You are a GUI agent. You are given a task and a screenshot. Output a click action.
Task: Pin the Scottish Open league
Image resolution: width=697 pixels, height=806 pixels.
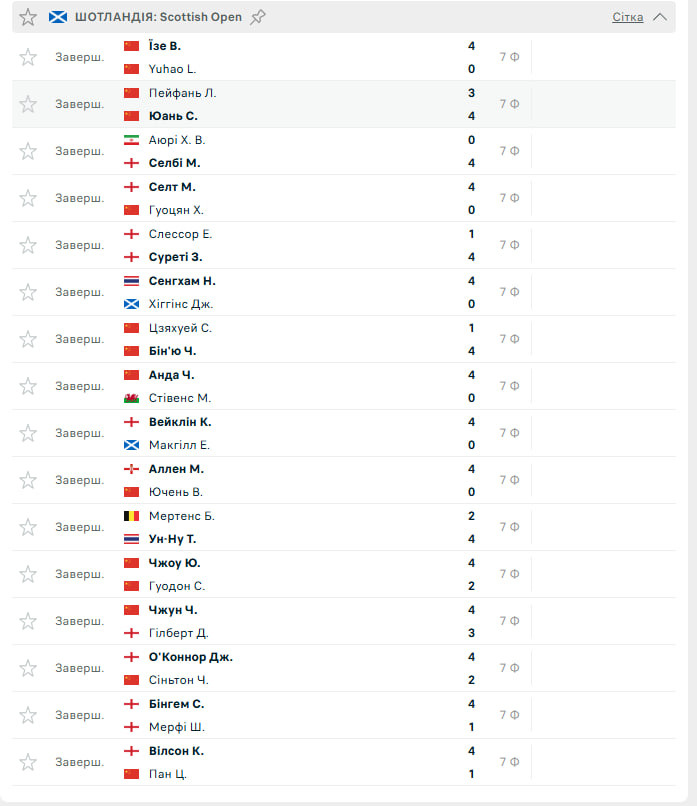(x=258, y=17)
